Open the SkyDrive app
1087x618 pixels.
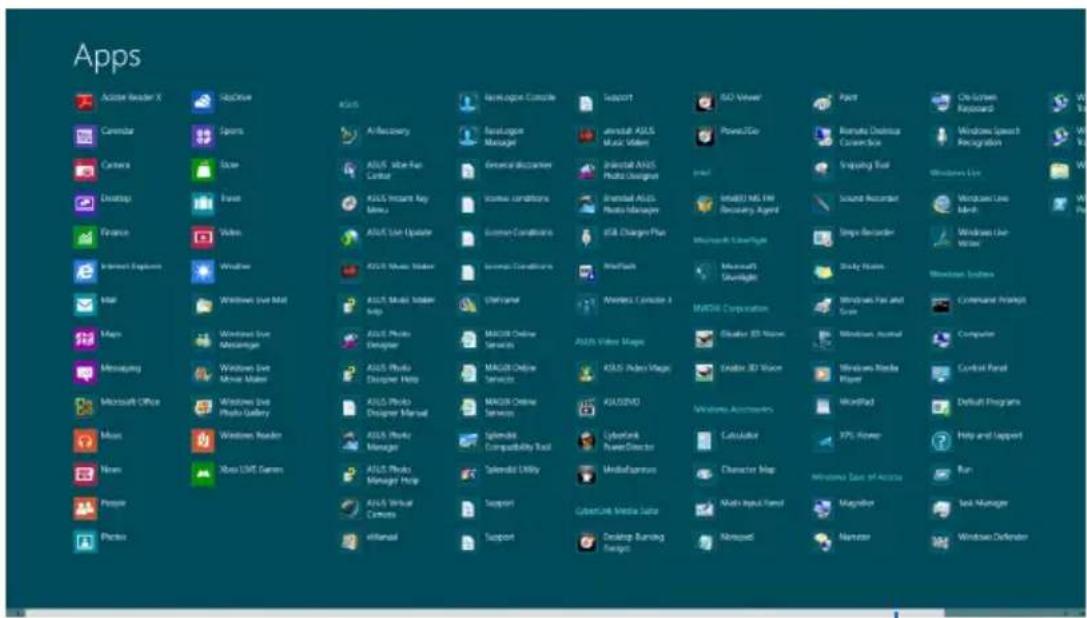coord(222,101)
